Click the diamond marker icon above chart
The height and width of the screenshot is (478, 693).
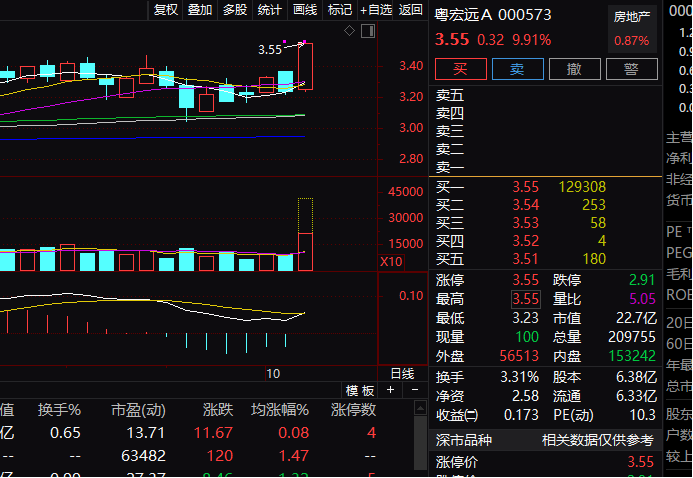point(349,31)
